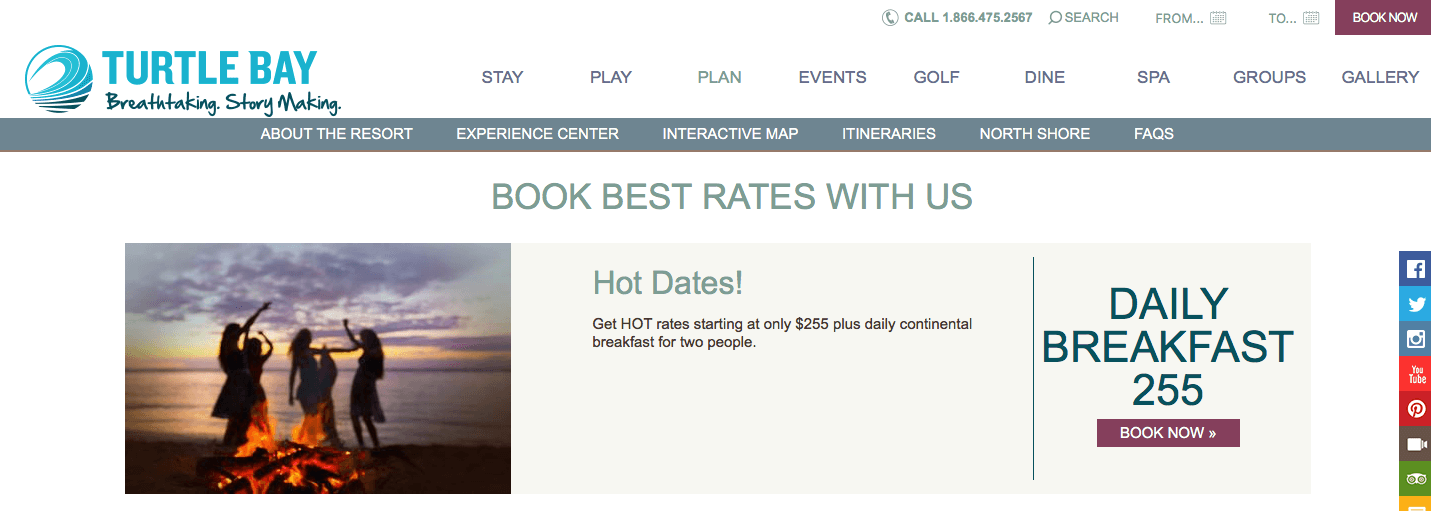Click Book Now under Daily Breakfast 255
1431x511 pixels.
[x=1168, y=433]
